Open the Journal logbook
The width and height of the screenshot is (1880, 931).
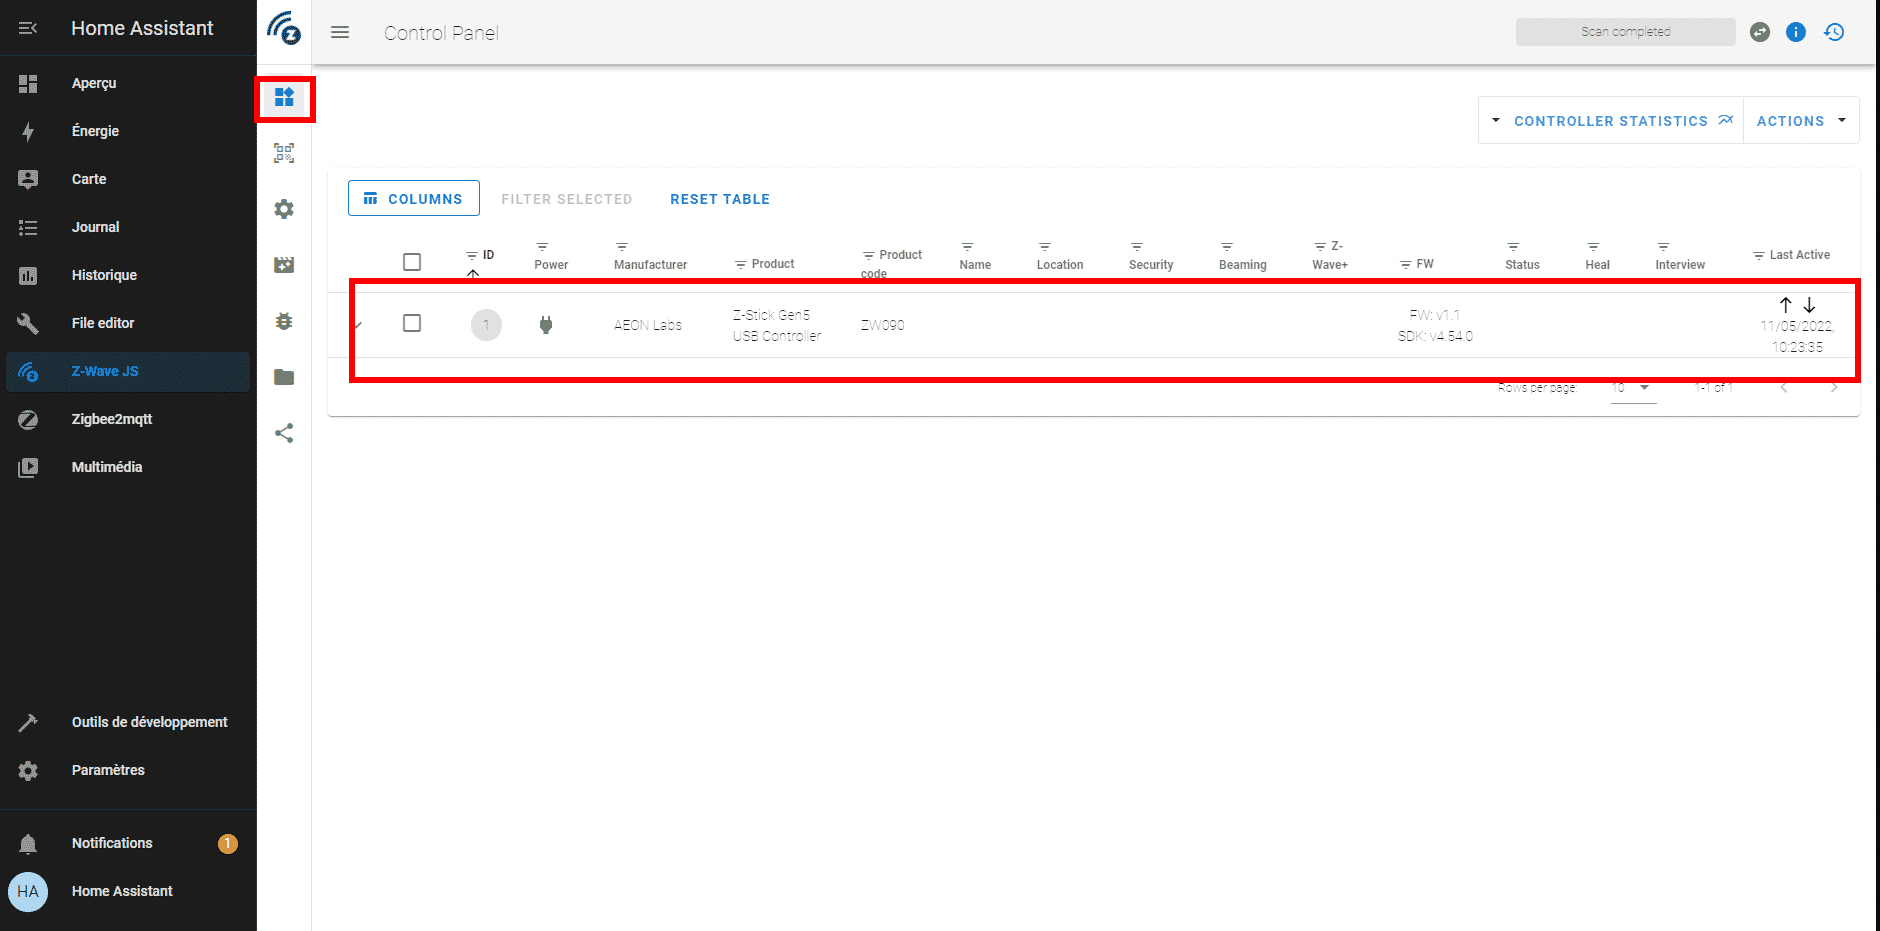coord(128,227)
